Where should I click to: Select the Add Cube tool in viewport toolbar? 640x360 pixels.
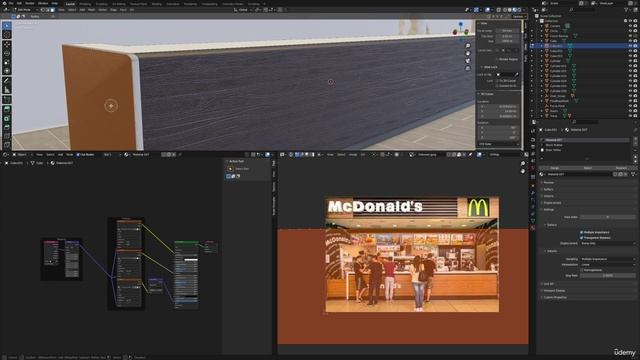click(x=7, y=100)
